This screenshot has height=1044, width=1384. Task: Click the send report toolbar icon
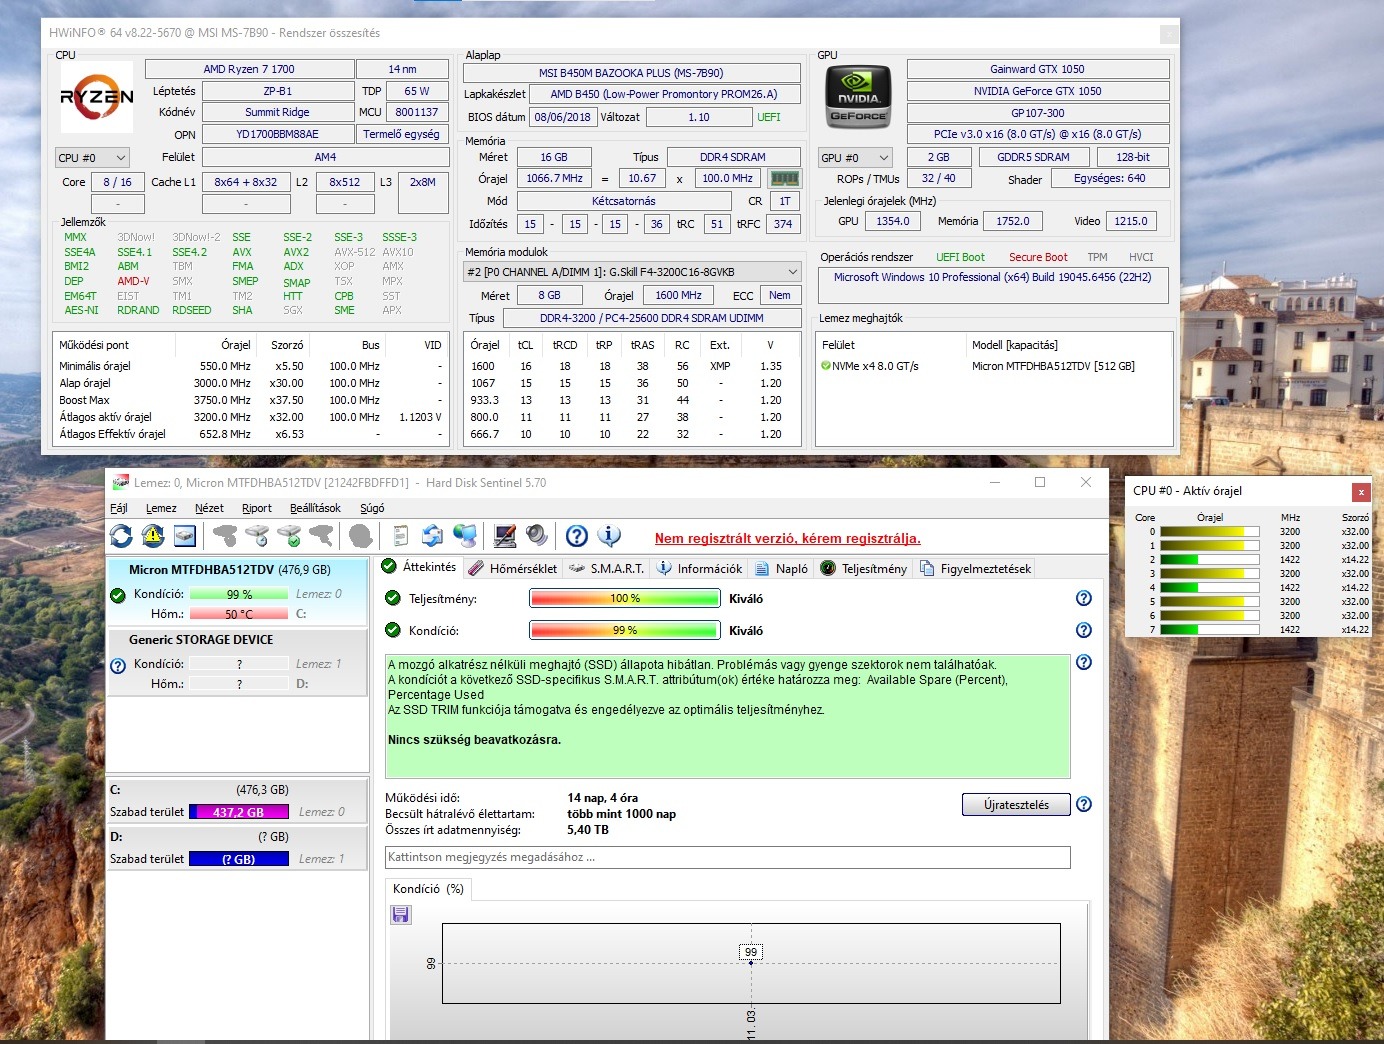[432, 536]
